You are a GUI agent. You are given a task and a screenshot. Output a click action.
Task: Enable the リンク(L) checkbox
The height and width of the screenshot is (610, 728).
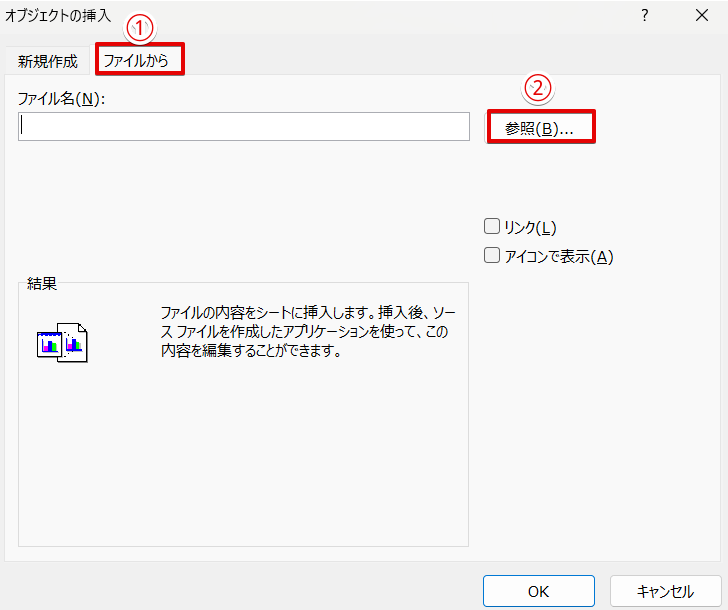(x=491, y=227)
